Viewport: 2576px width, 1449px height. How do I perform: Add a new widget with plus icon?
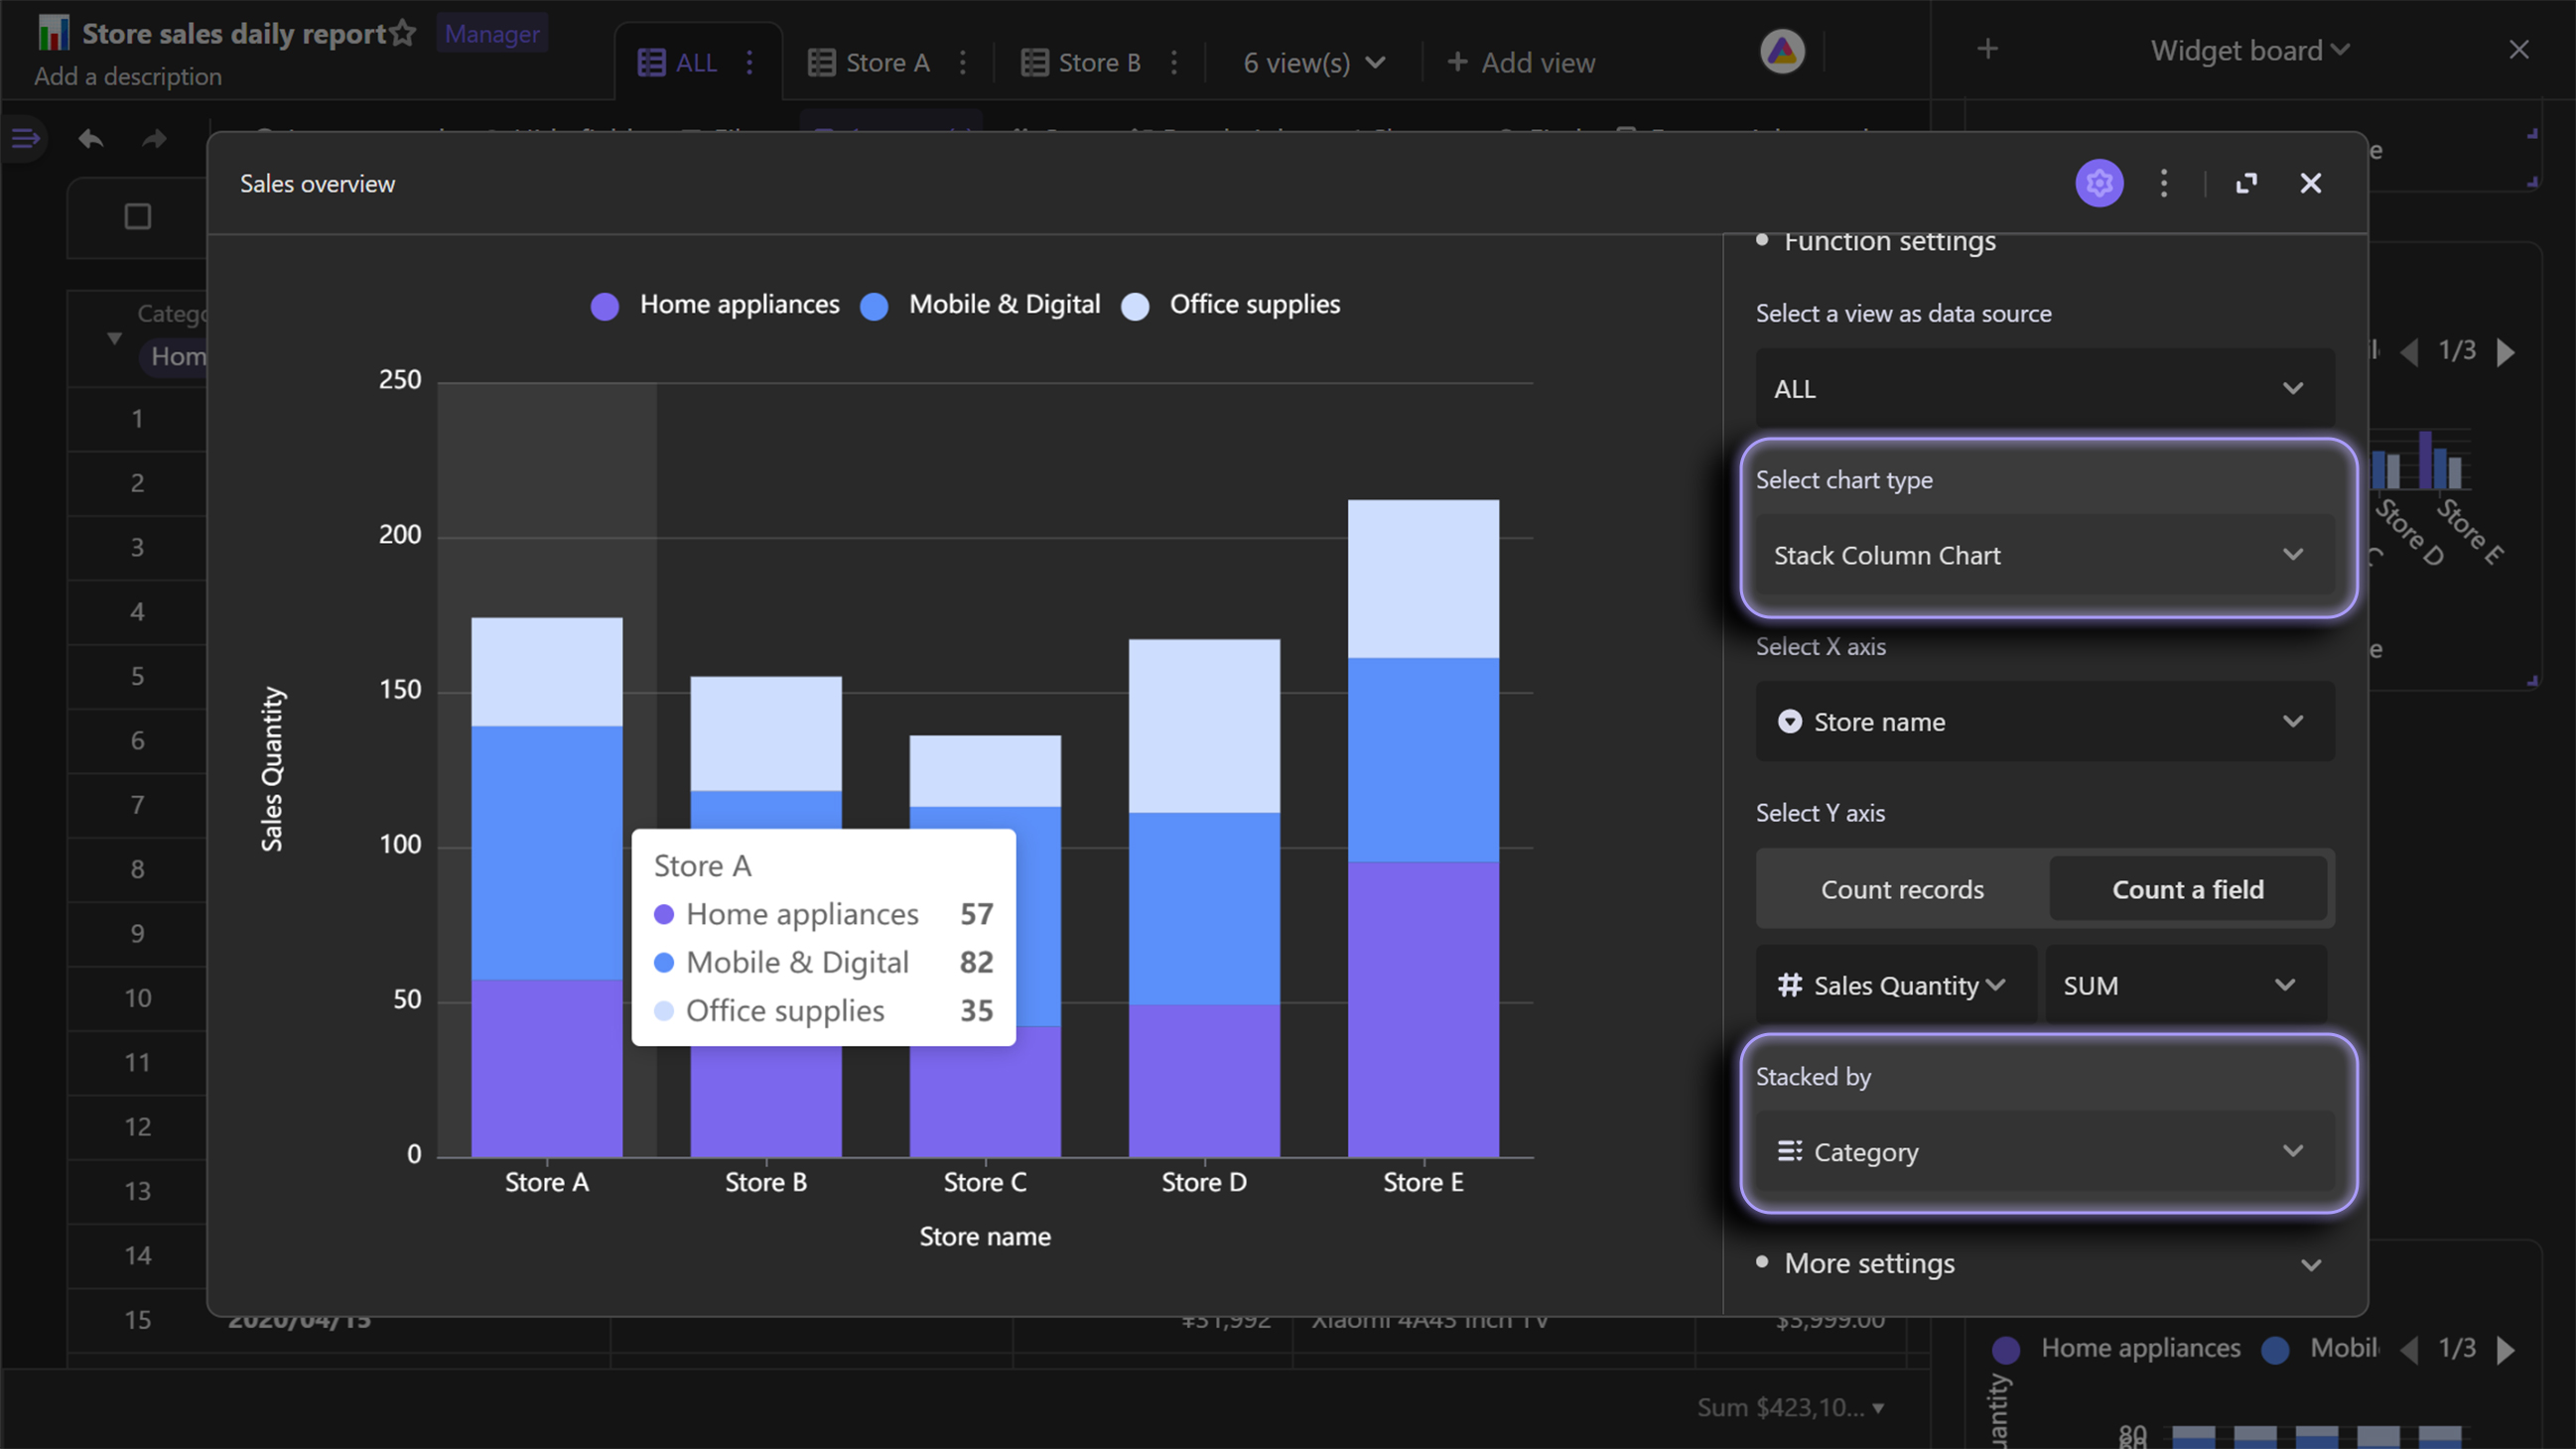tap(1988, 49)
